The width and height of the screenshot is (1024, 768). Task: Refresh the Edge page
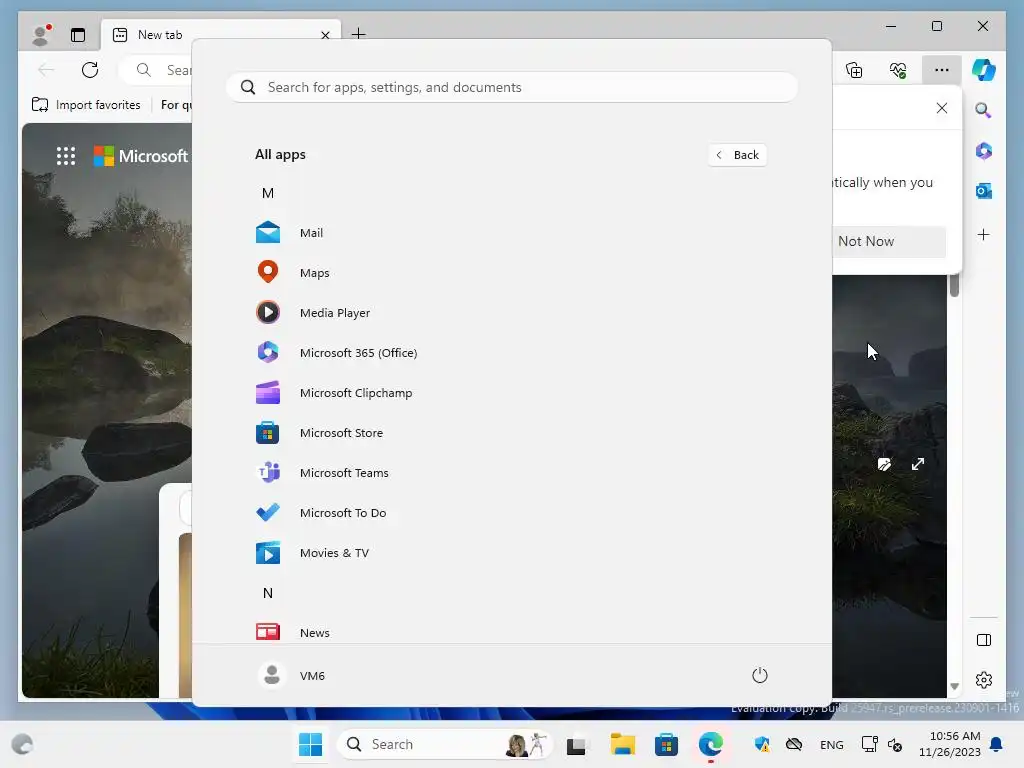90,70
